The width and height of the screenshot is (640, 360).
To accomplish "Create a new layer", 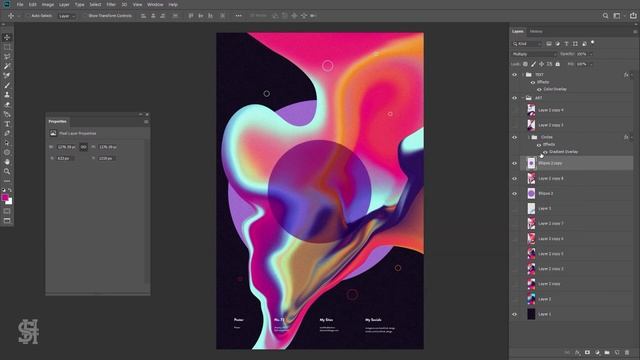I will 617,352.
